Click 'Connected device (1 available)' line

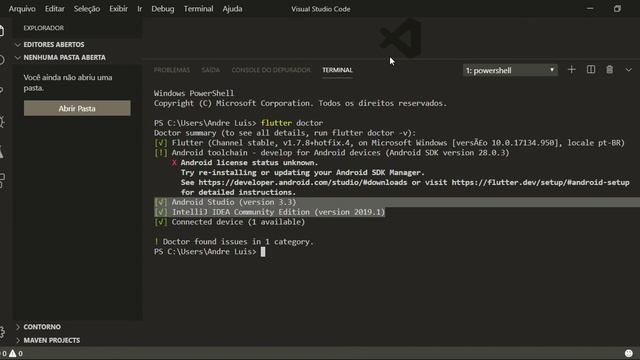point(238,222)
